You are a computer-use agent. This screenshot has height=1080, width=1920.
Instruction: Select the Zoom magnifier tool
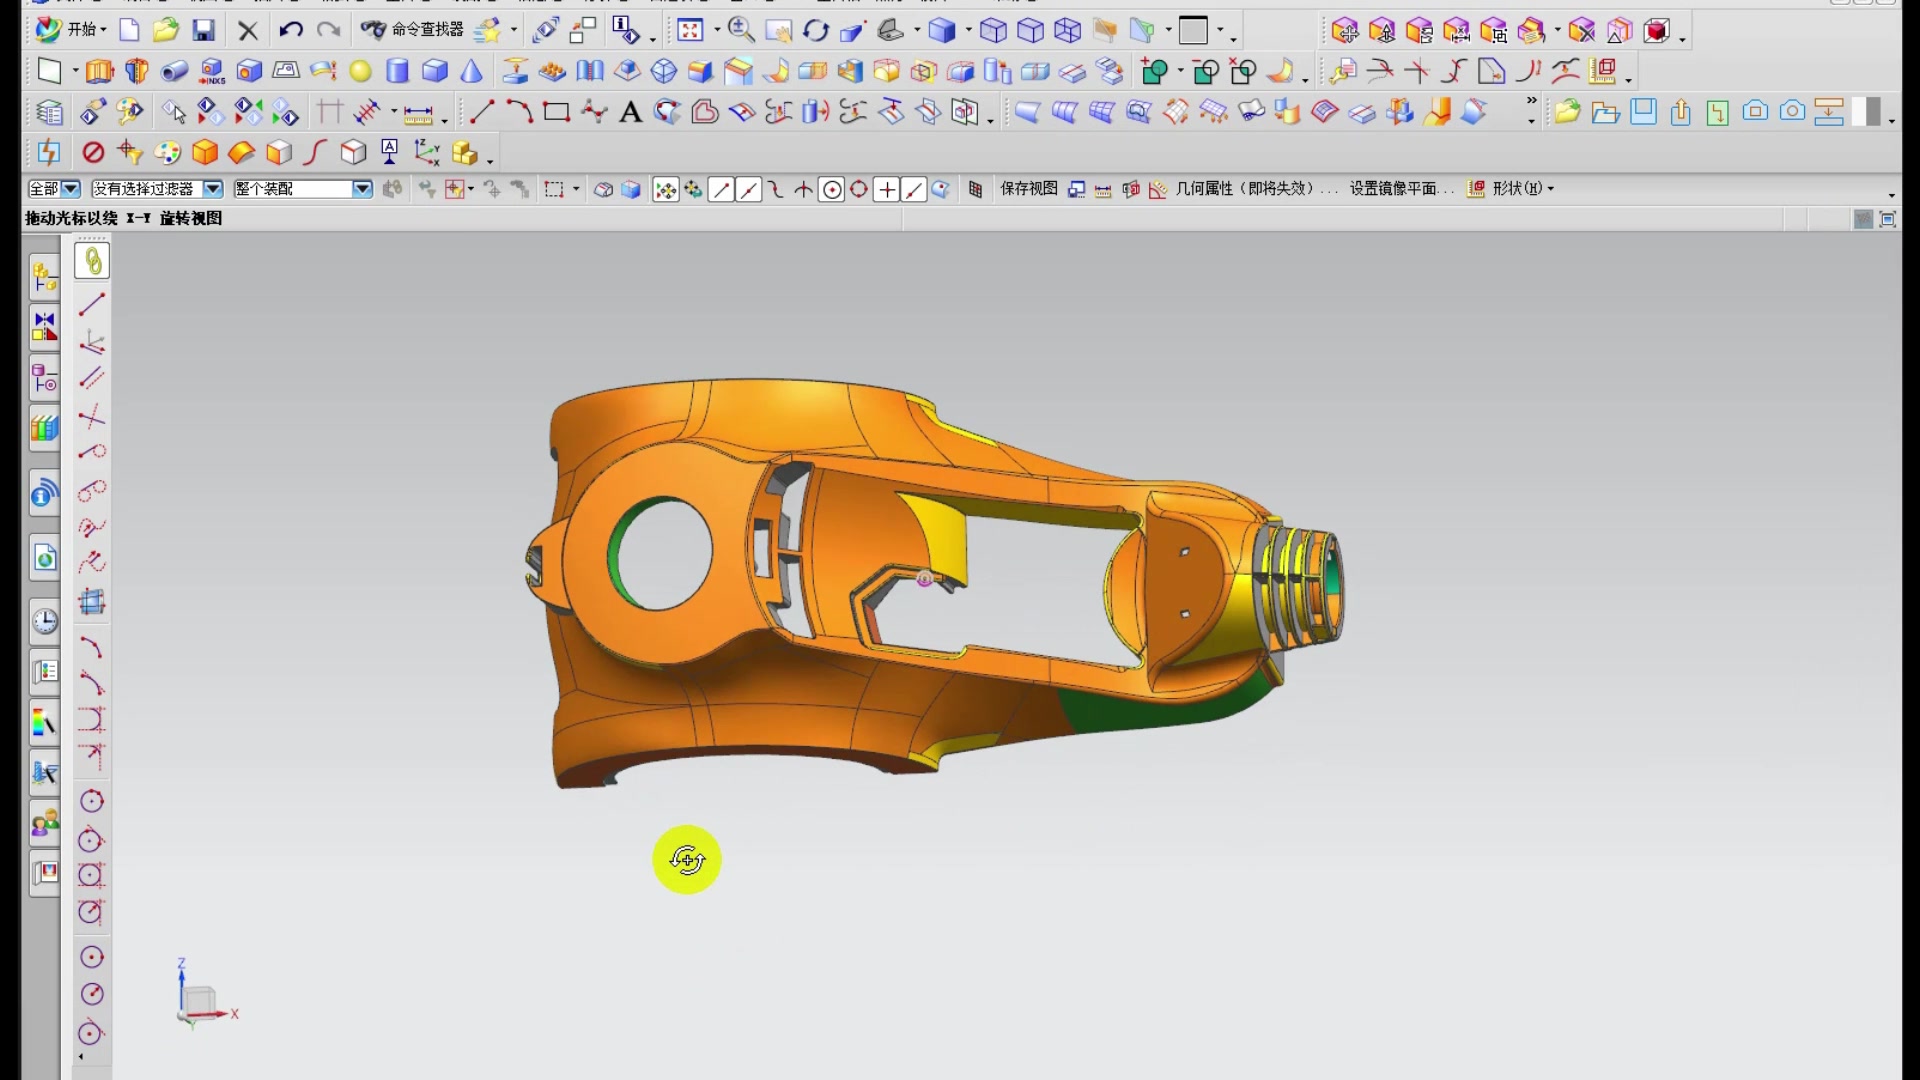click(x=741, y=30)
